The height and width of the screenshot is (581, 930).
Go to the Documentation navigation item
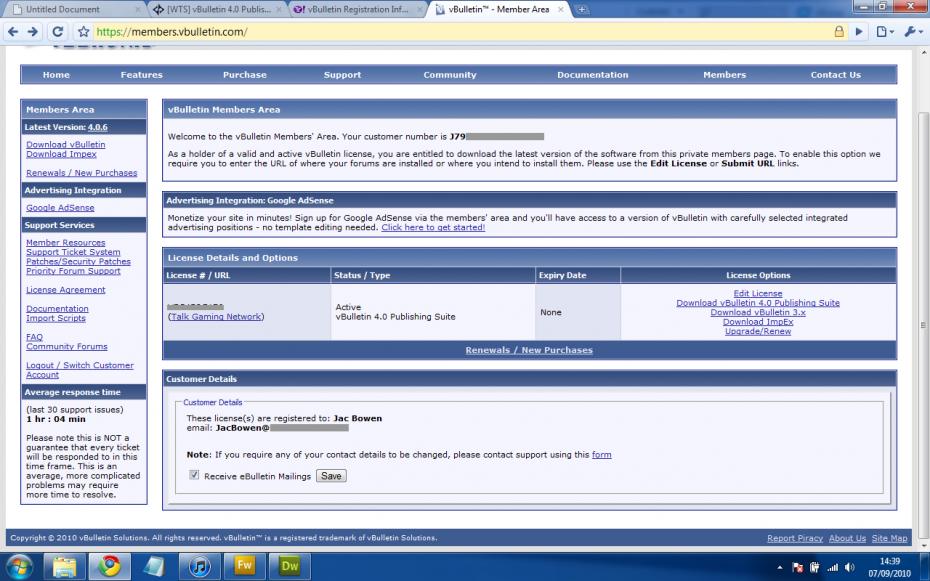point(592,75)
